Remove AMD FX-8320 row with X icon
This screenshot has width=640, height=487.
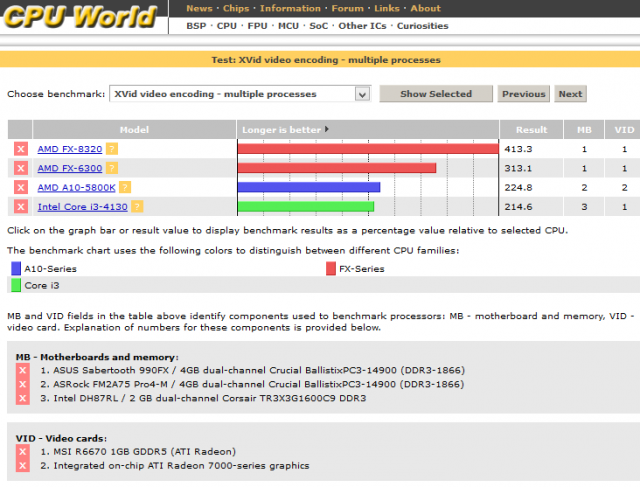tap(21, 149)
